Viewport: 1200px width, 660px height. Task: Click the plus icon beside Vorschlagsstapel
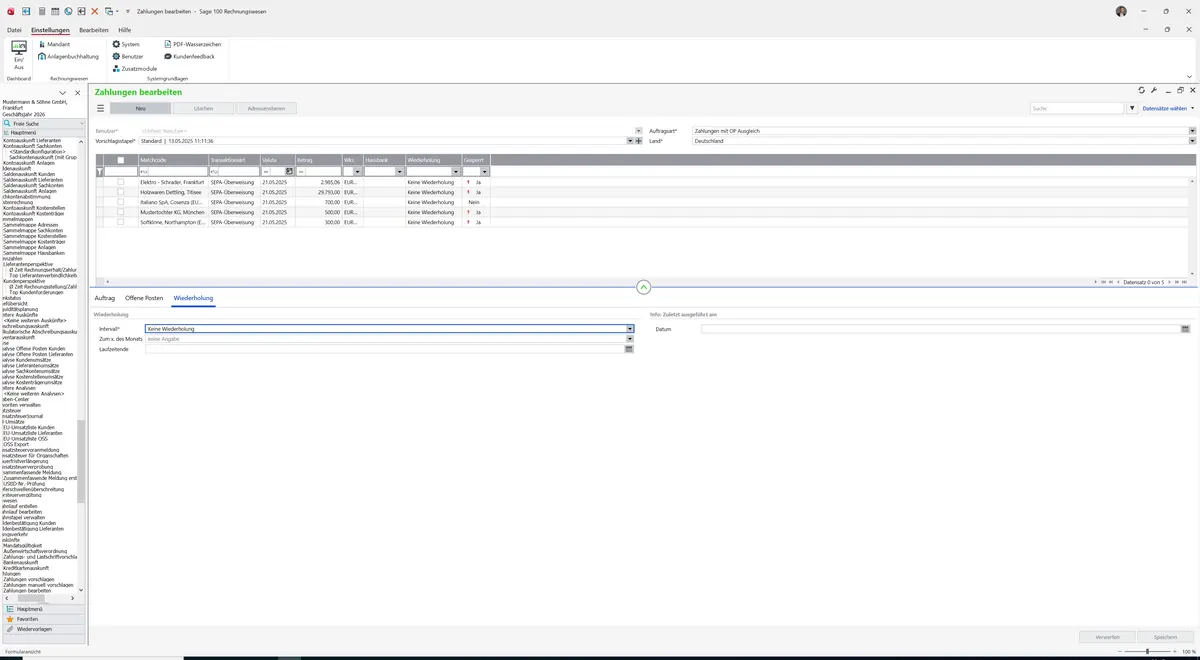[638, 141]
